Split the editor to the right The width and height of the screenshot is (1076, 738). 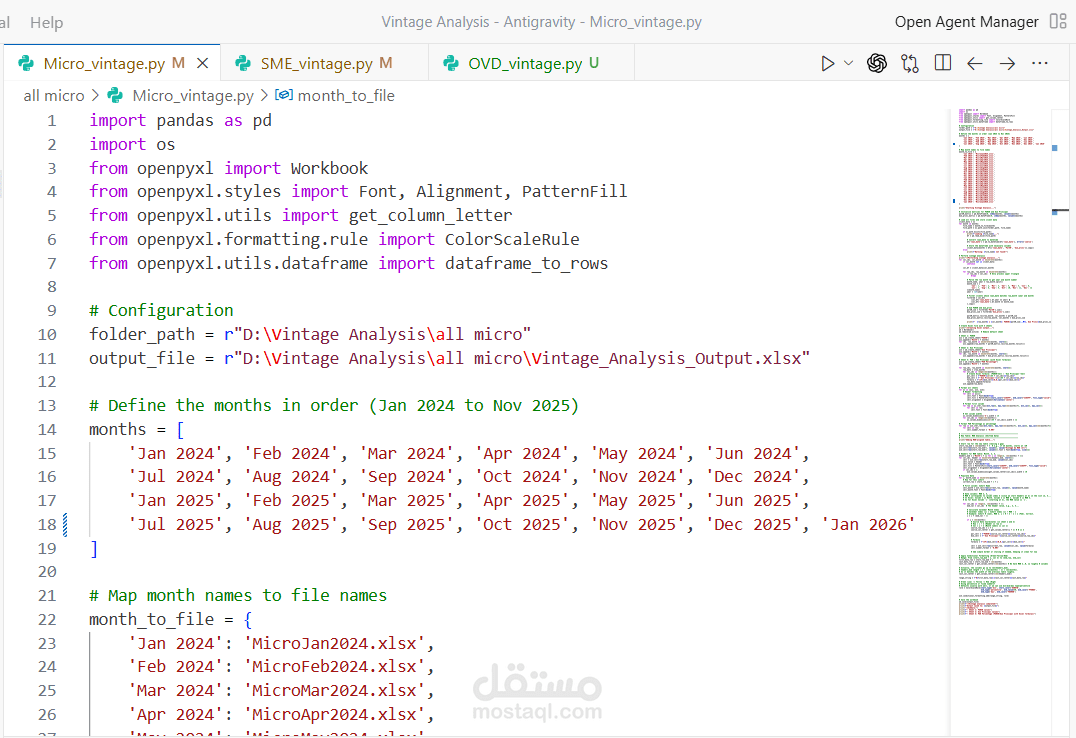[x=943, y=63]
